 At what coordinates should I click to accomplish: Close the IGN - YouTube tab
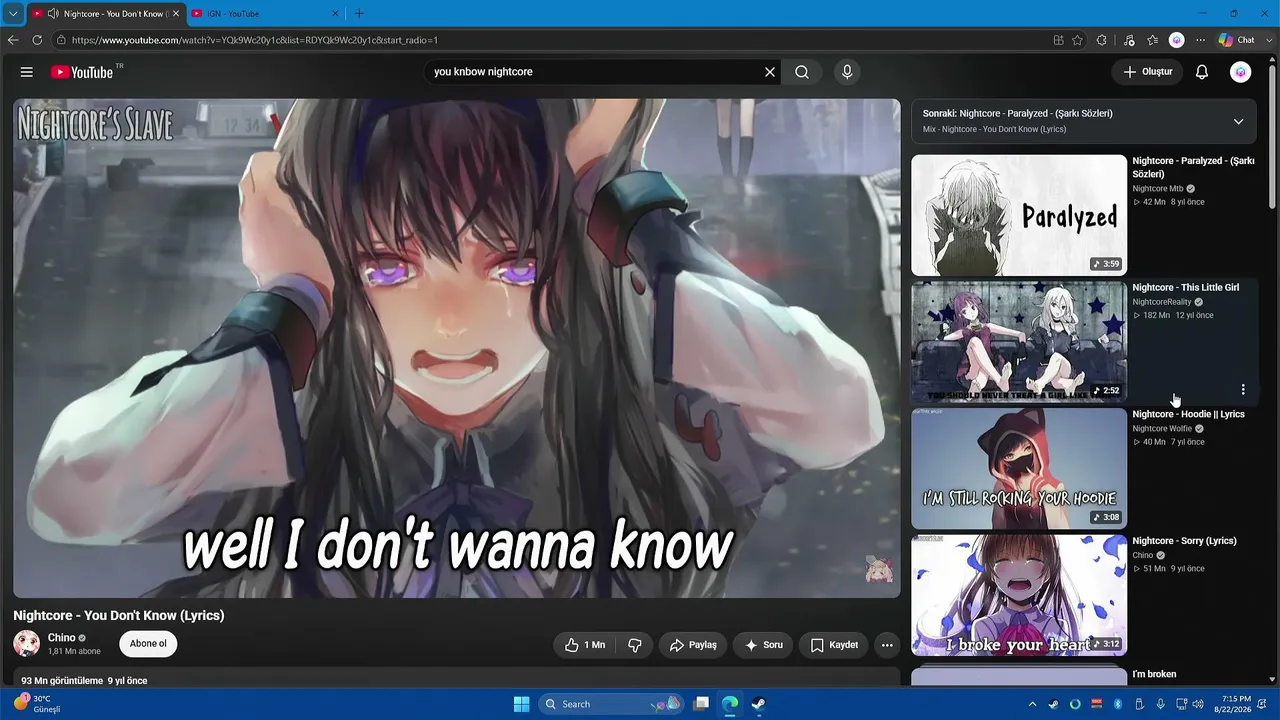(x=333, y=14)
